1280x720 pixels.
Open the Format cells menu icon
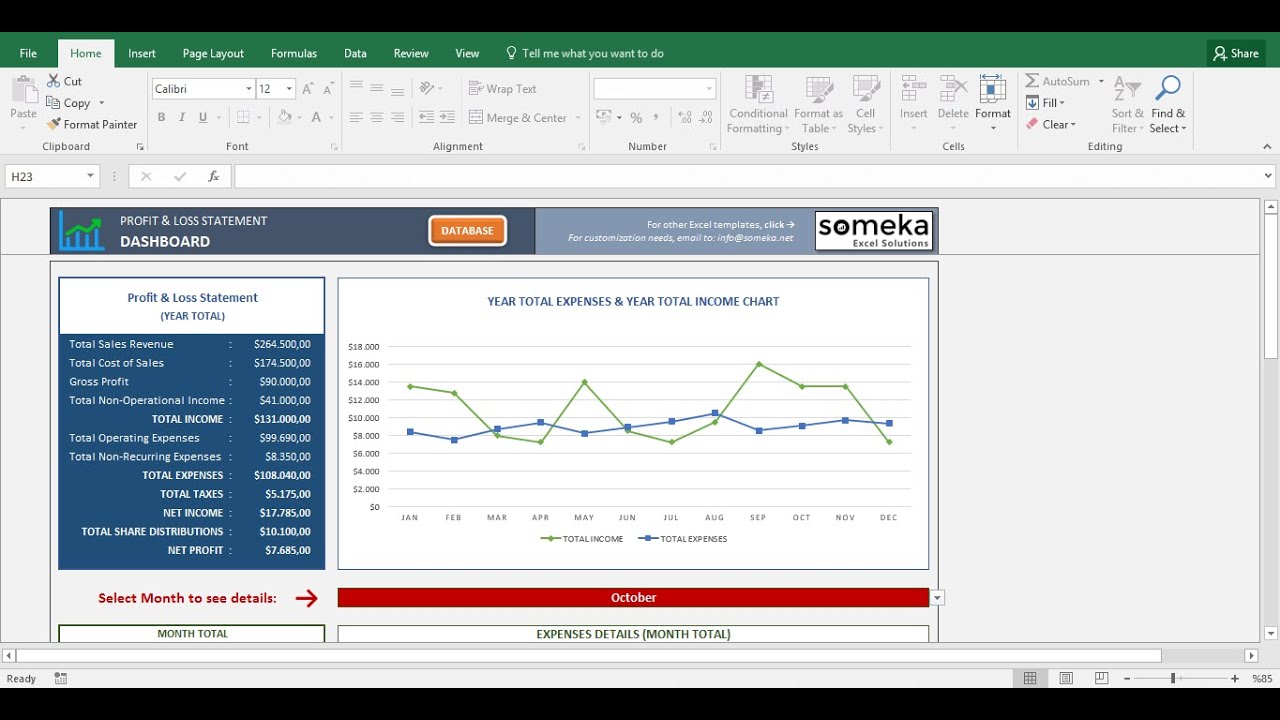pyautogui.click(x=993, y=89)
